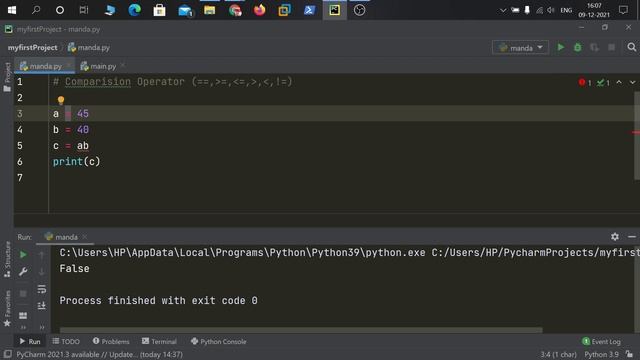
Task: Restore layout icon in the Run panel
Action: [23, 315]
